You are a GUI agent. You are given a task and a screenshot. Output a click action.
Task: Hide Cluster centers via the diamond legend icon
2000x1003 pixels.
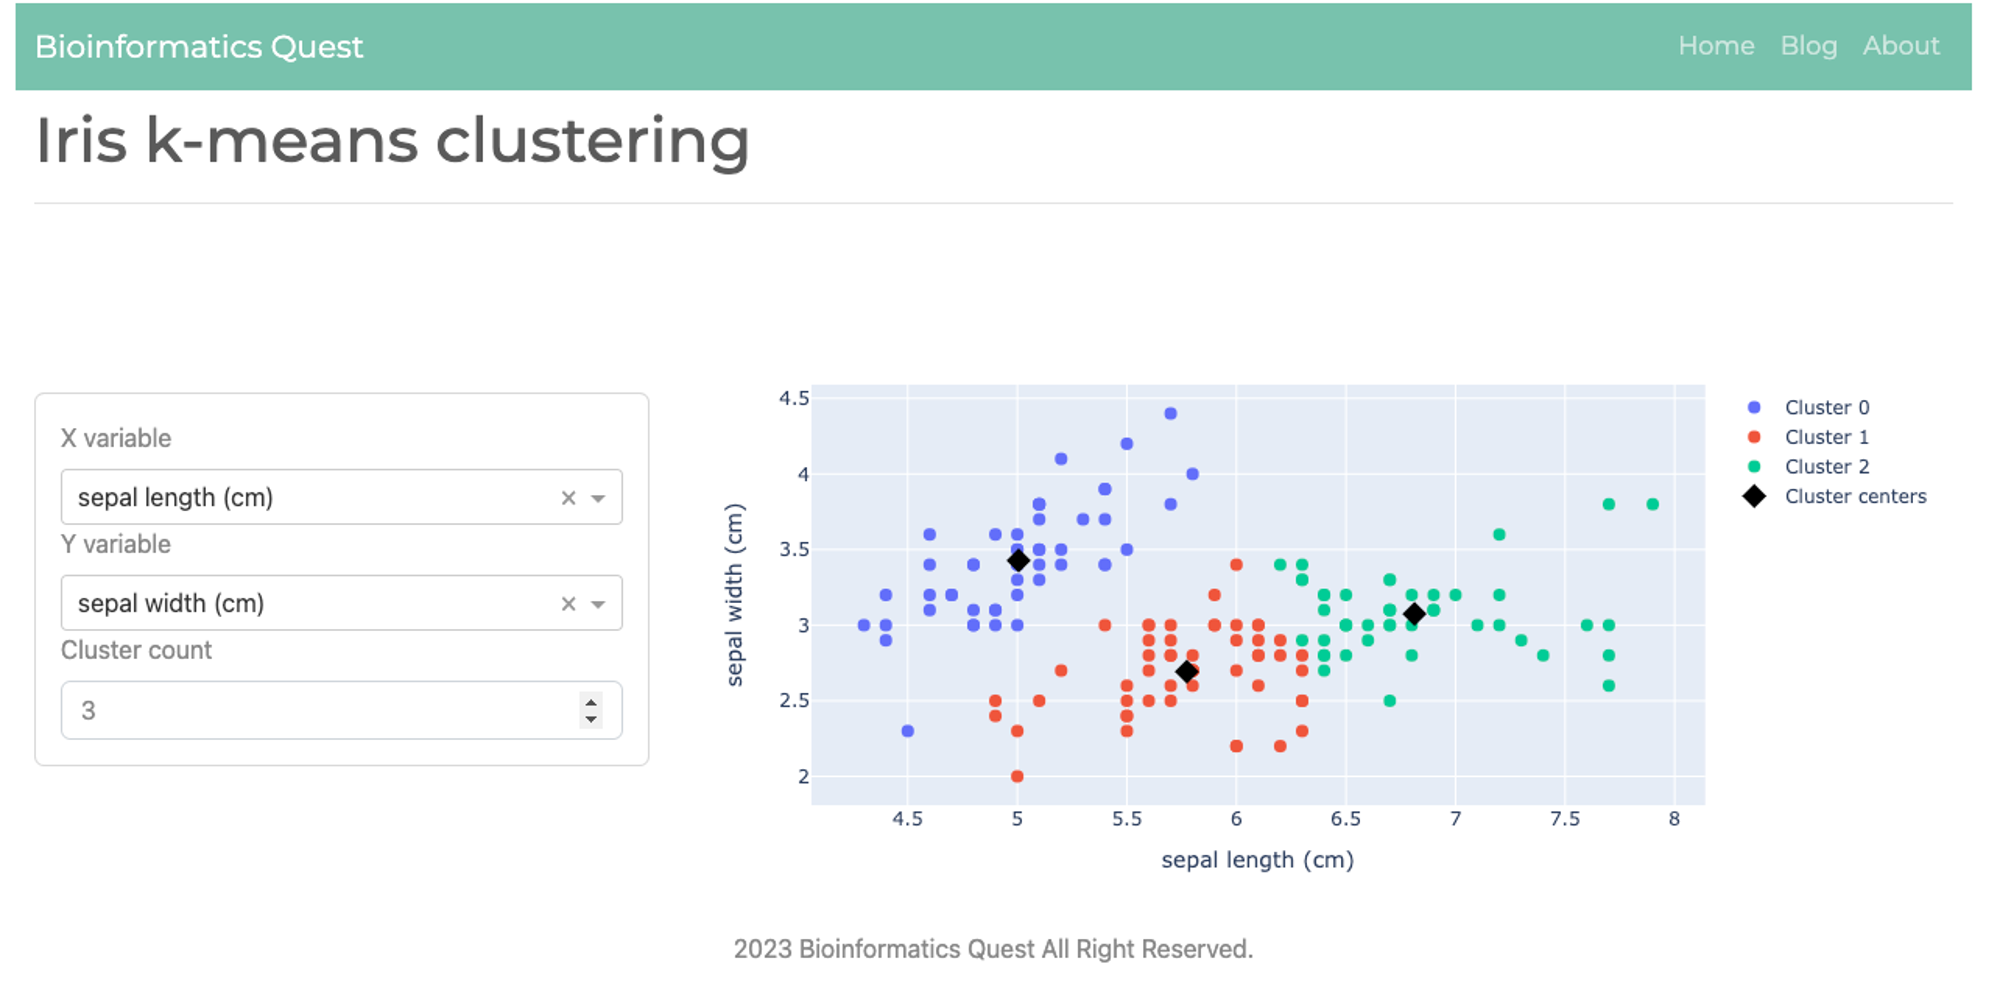[1754, 497]
